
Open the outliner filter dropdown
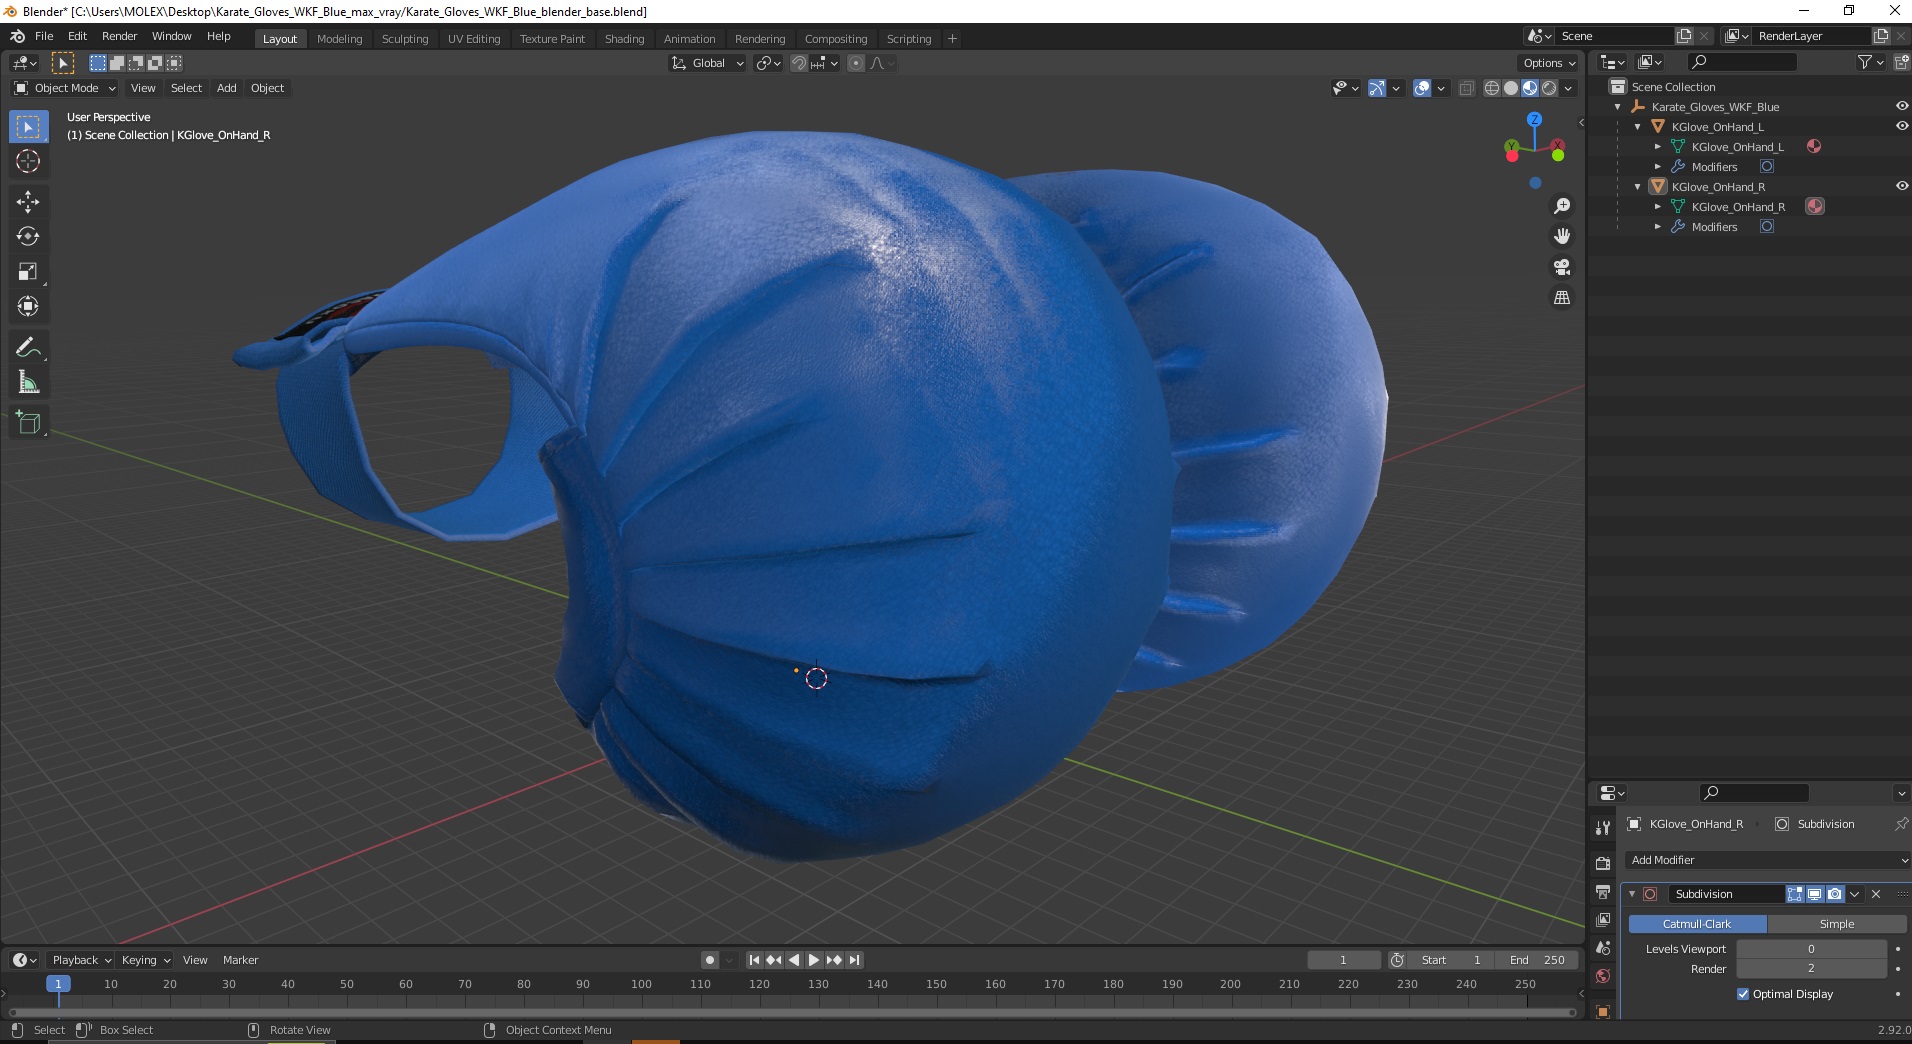click(x=1871, y=62)
